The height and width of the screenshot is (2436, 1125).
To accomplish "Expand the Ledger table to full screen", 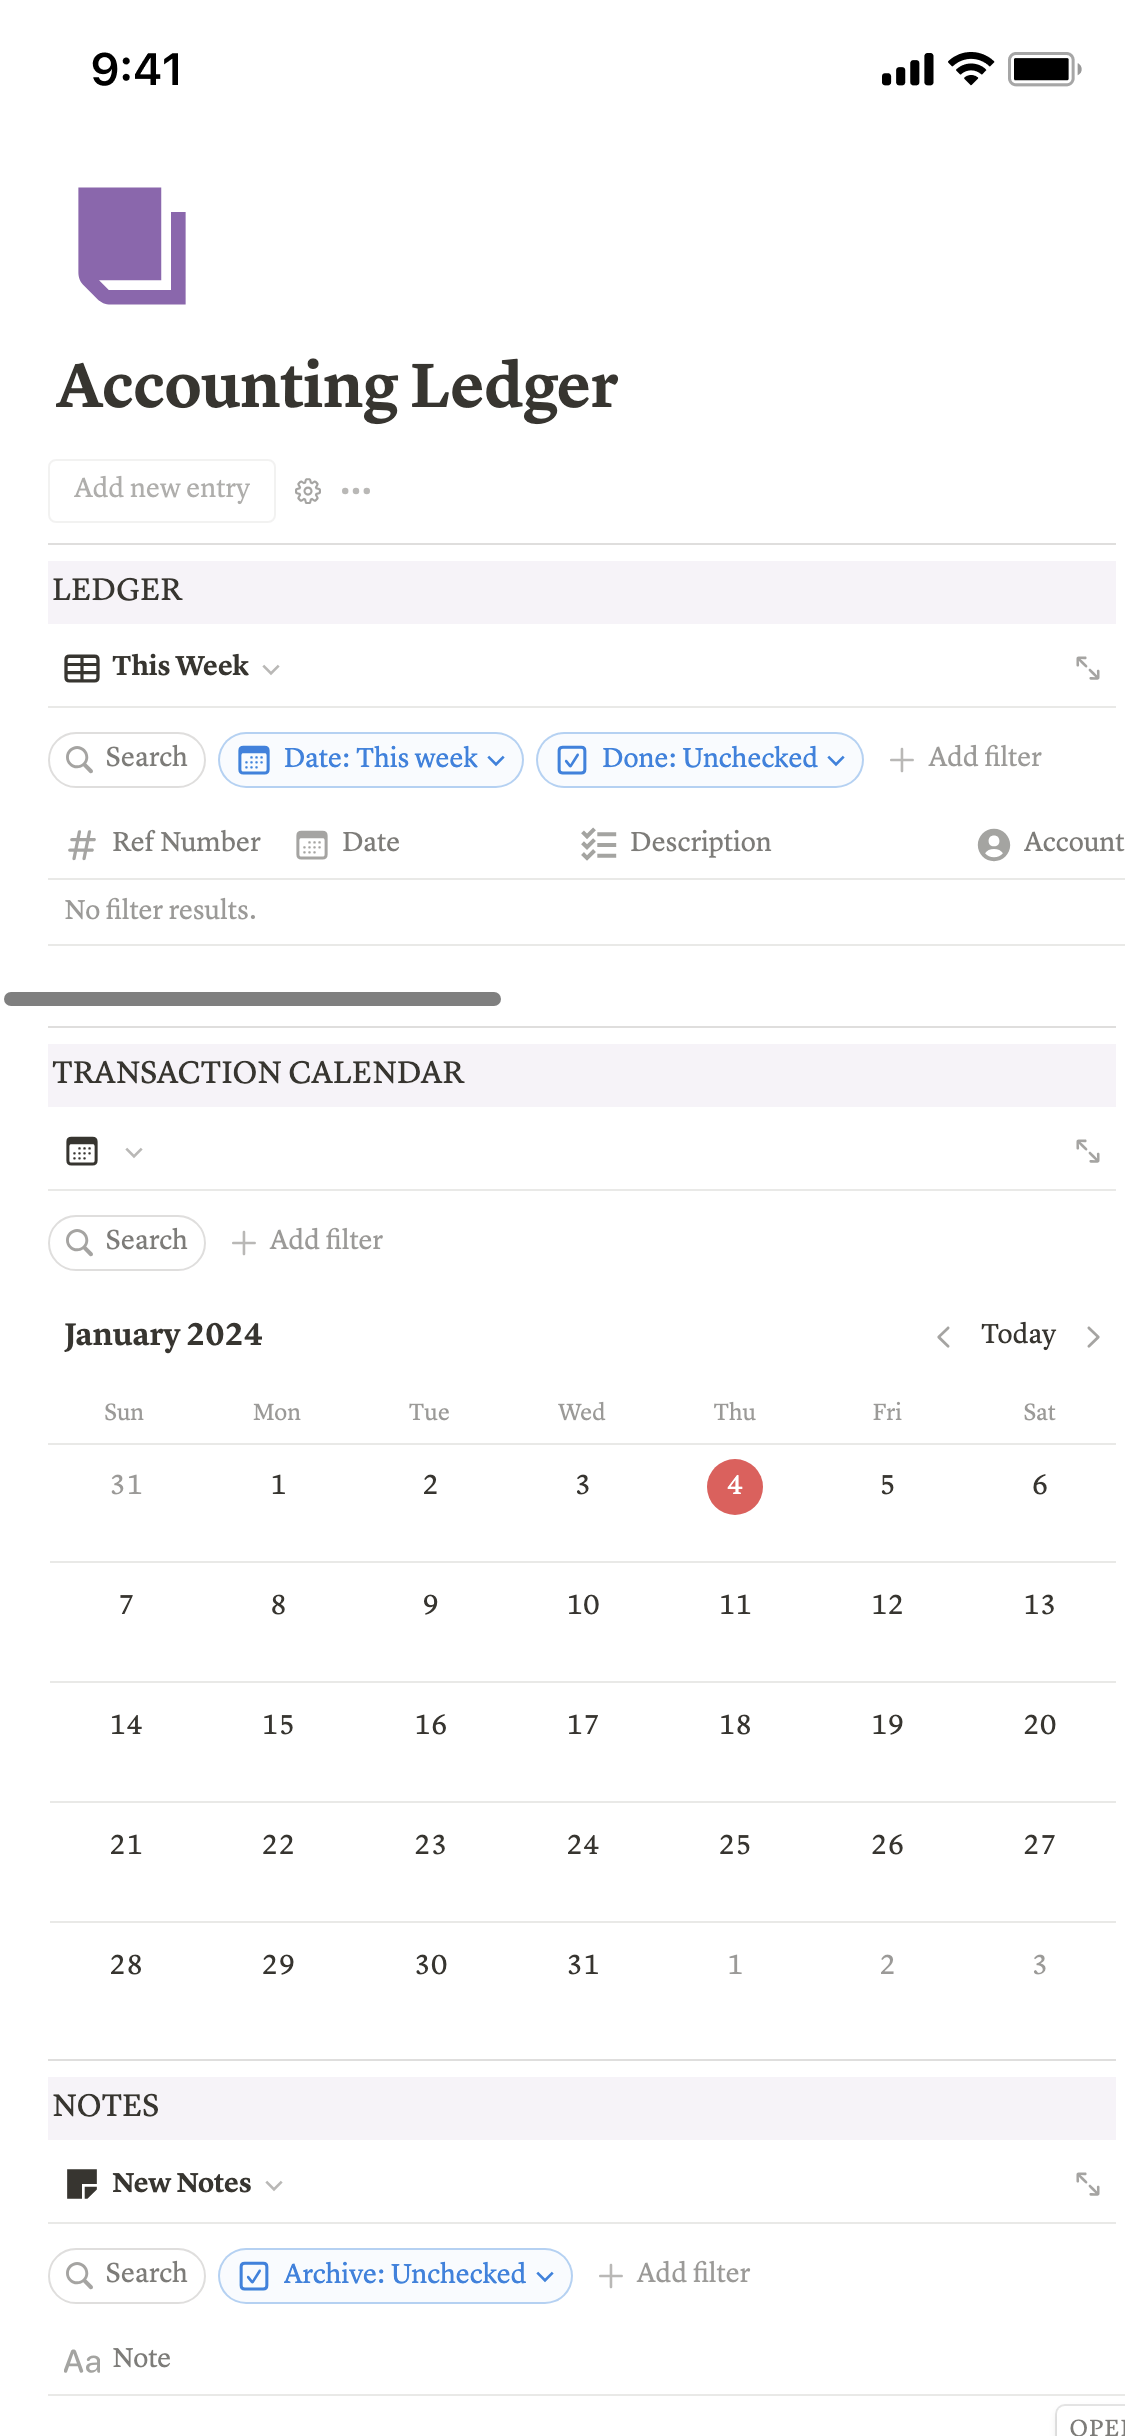I will 1087,668.
